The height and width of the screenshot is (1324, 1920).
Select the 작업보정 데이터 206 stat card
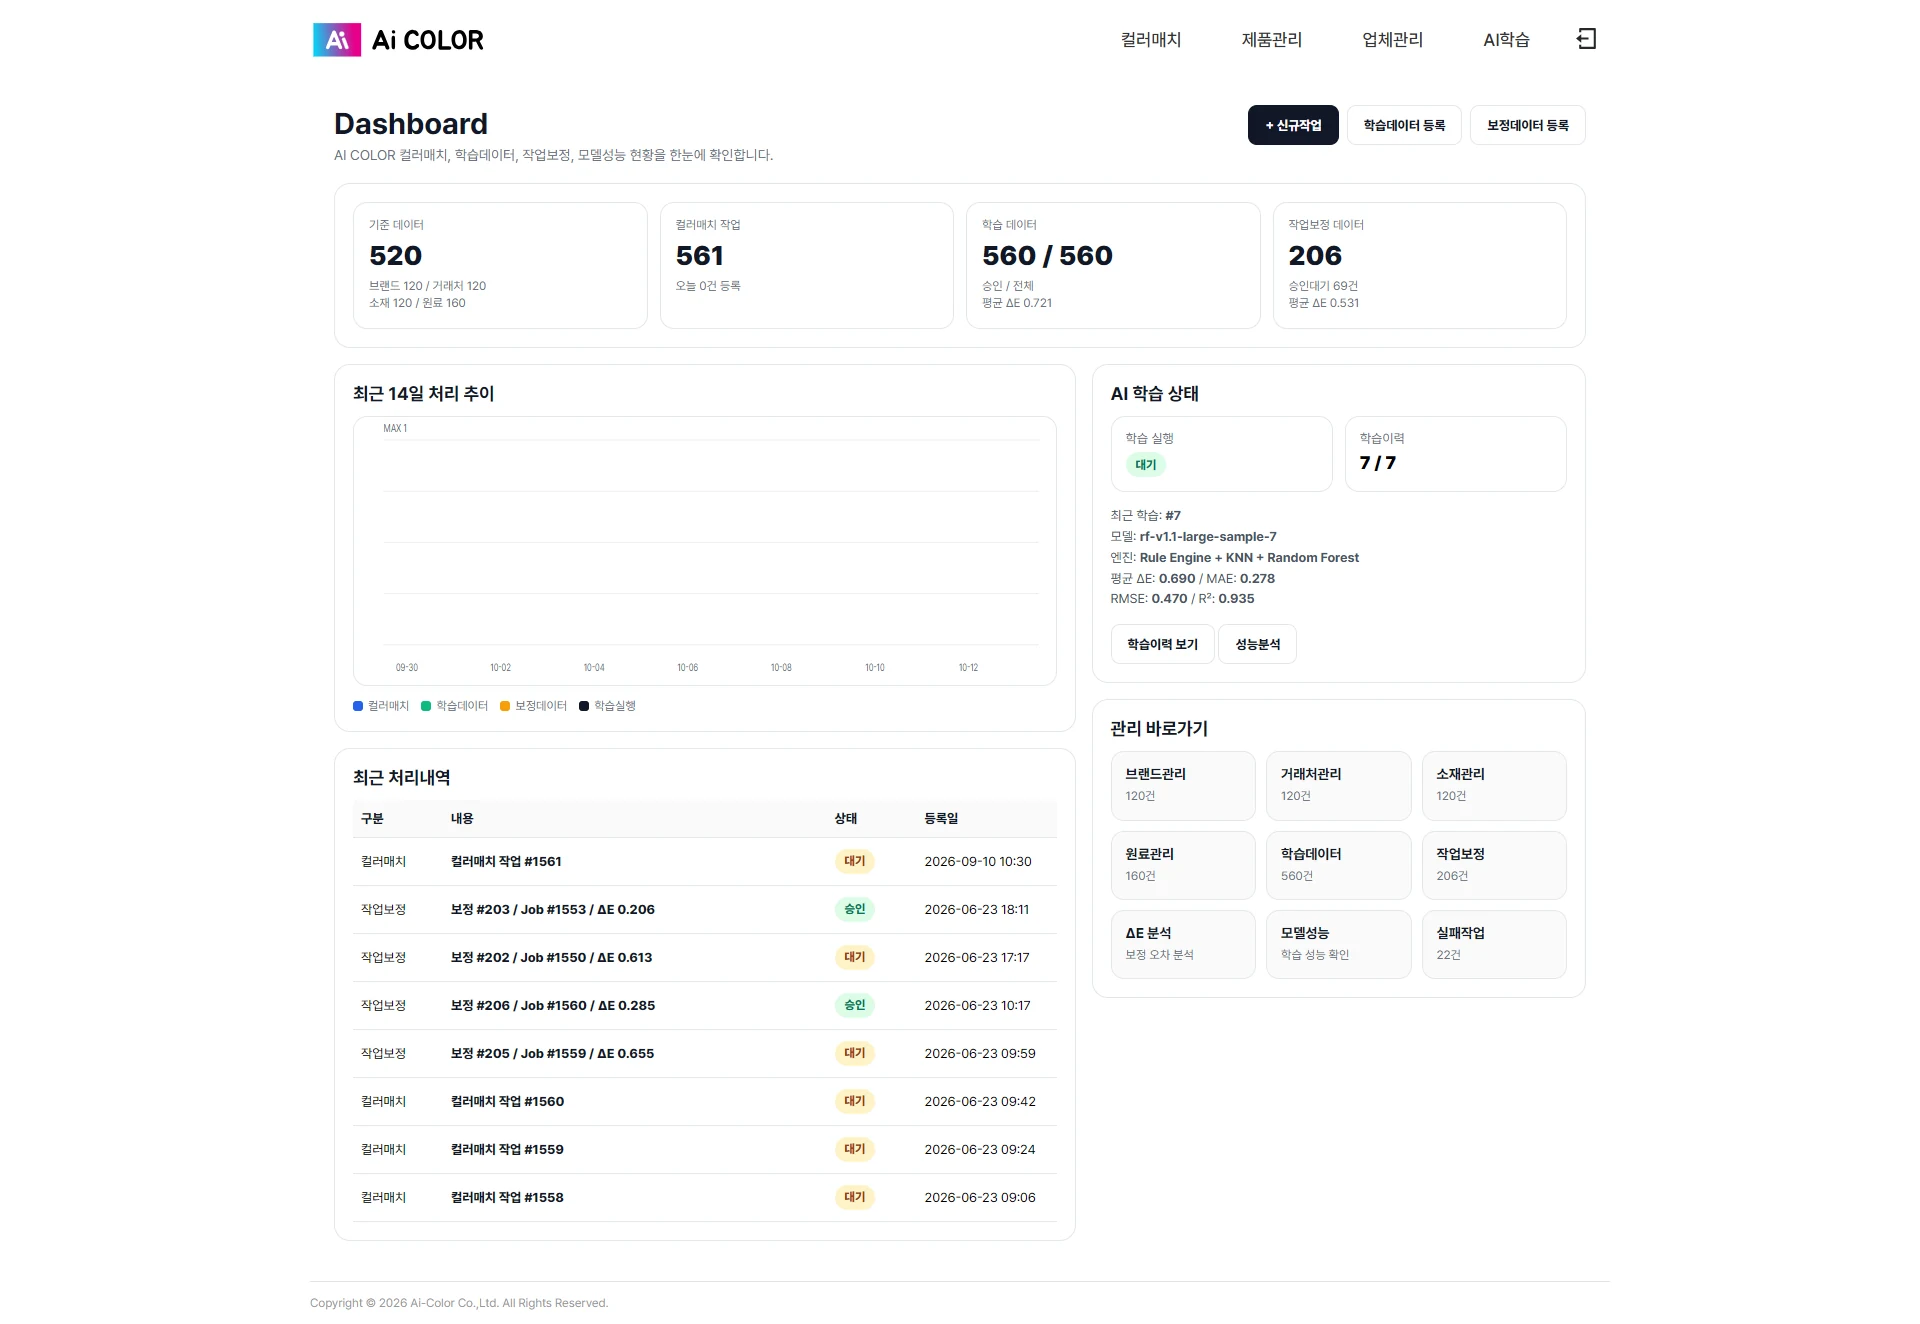pos(1419,265)
